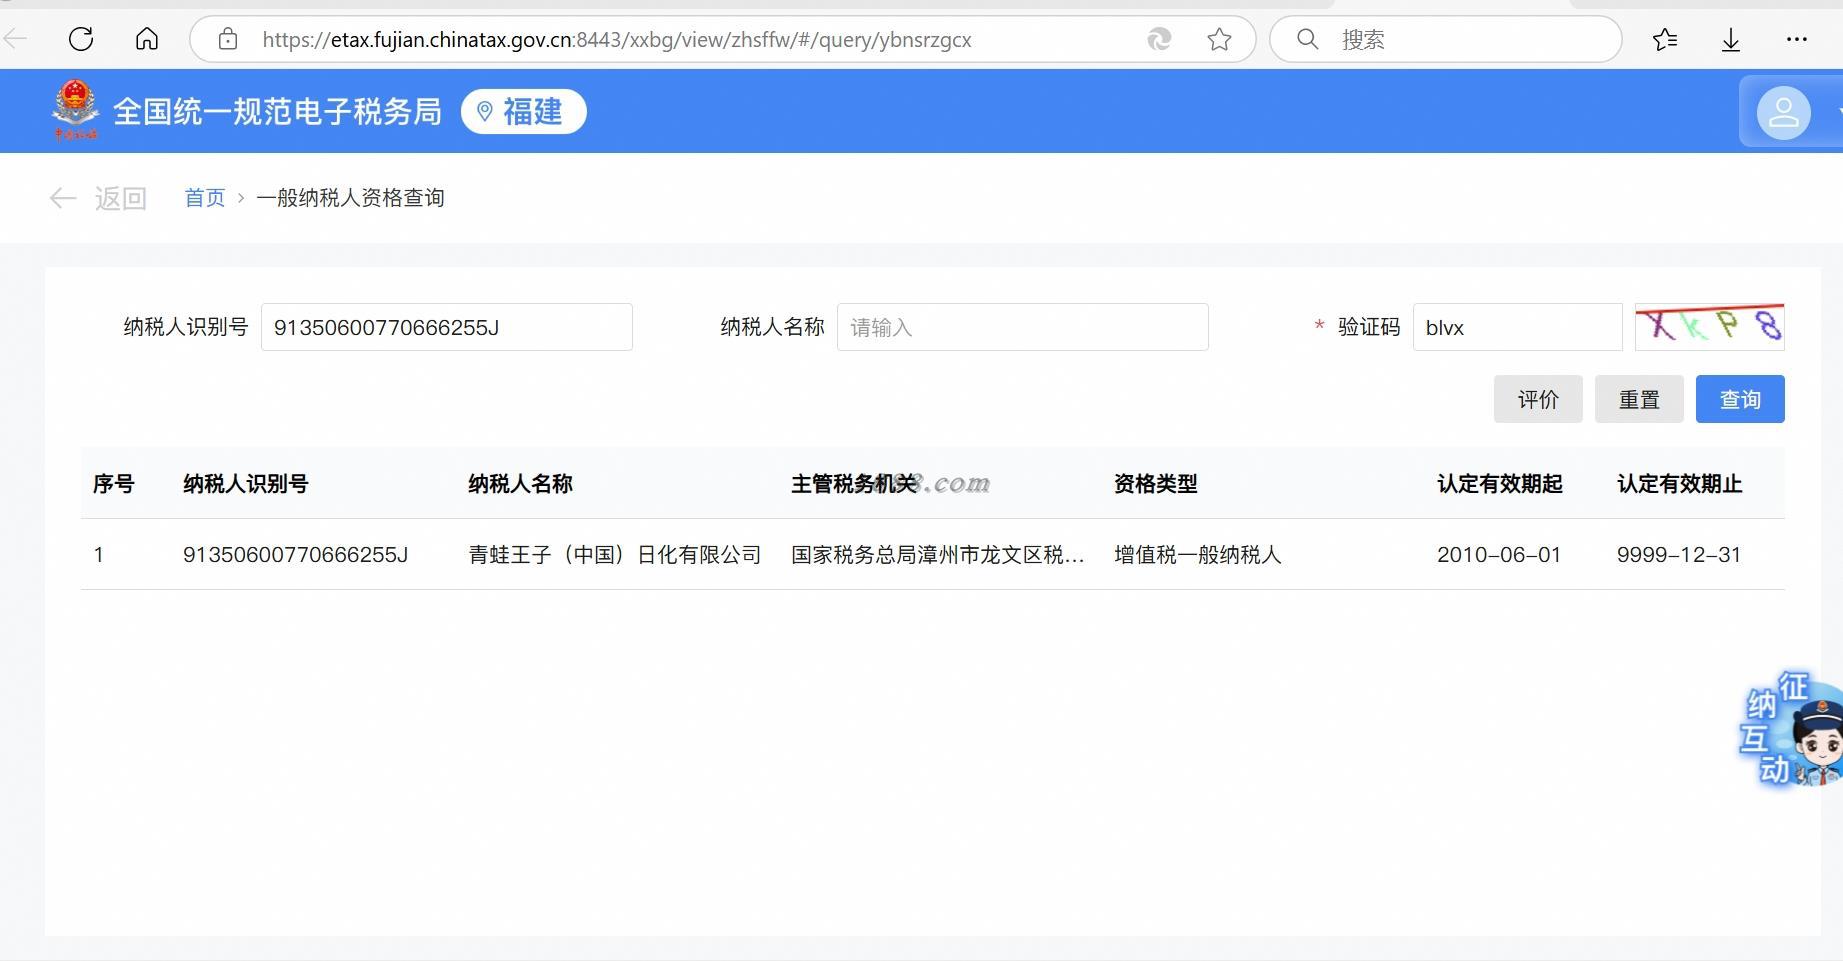Click the 认定有效期起 column header

[x=1499, y=484]
